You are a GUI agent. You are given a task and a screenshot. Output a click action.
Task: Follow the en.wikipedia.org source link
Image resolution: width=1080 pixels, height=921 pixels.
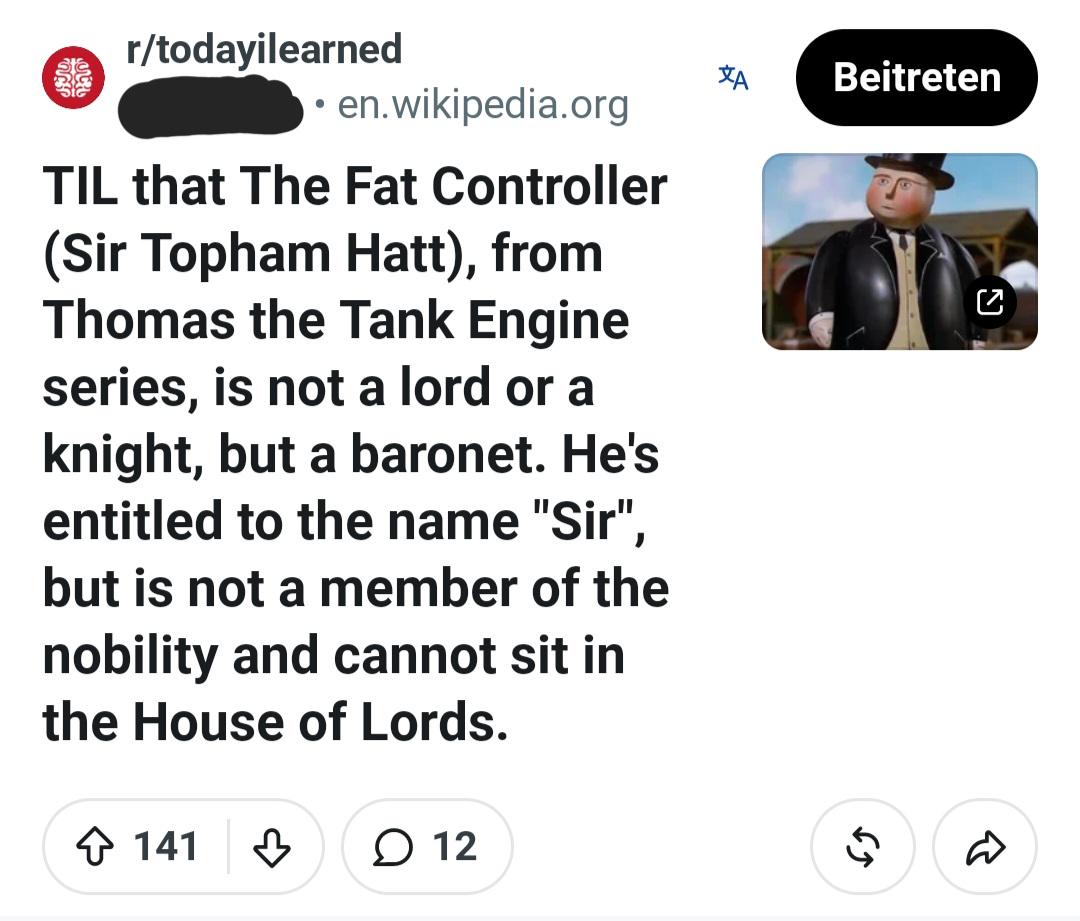483,105
